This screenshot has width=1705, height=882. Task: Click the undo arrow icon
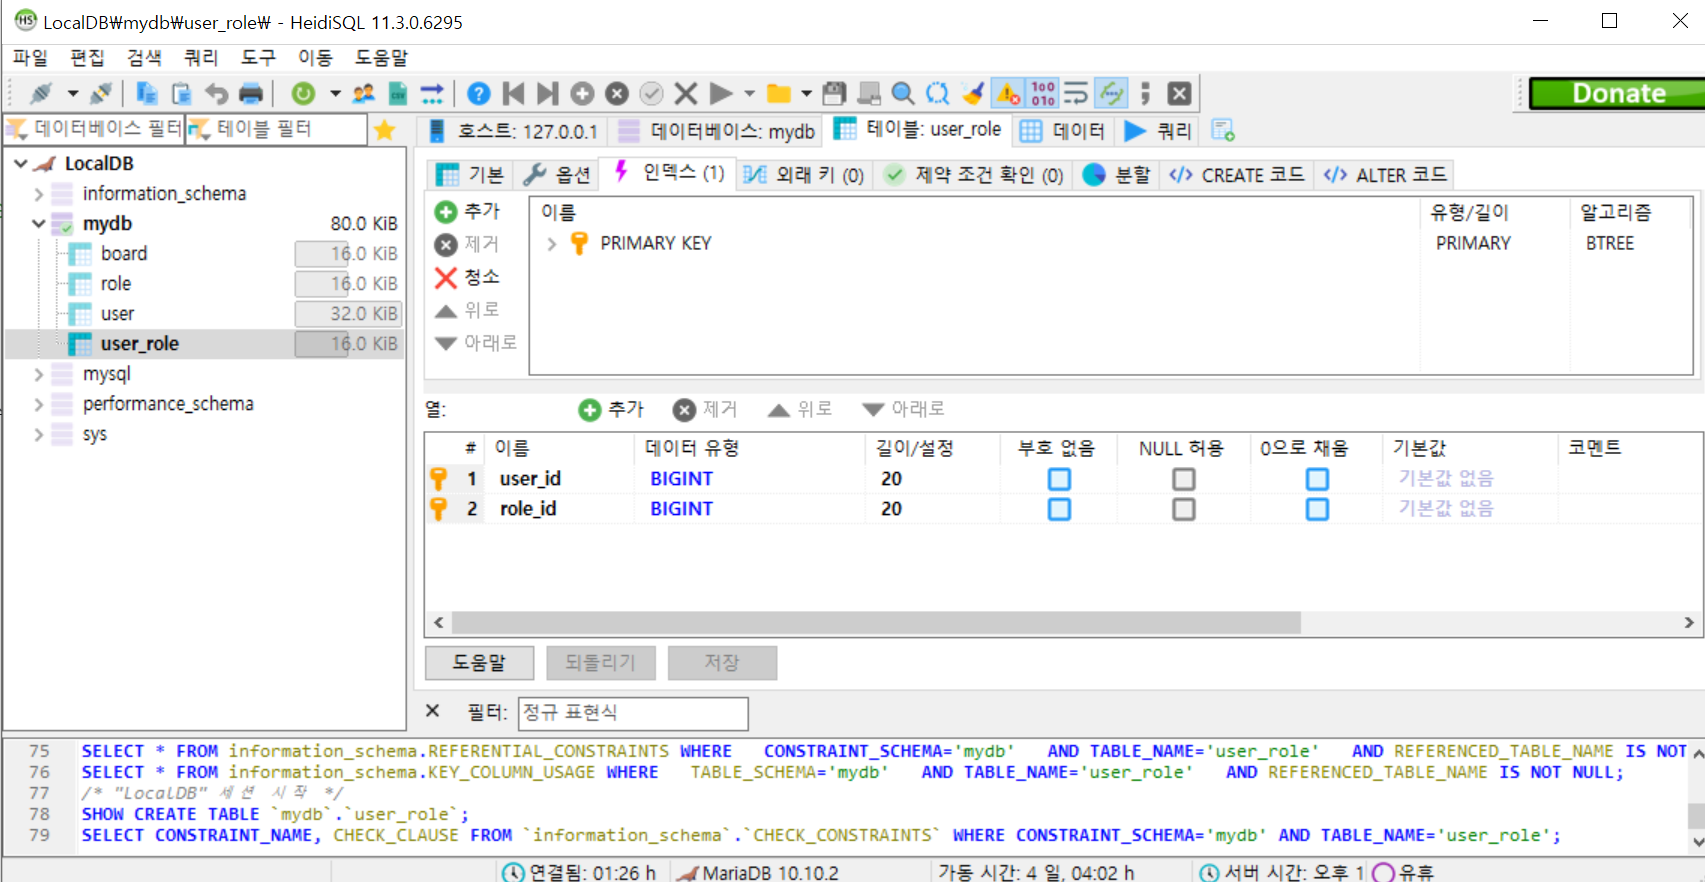(x=216, y=93)
